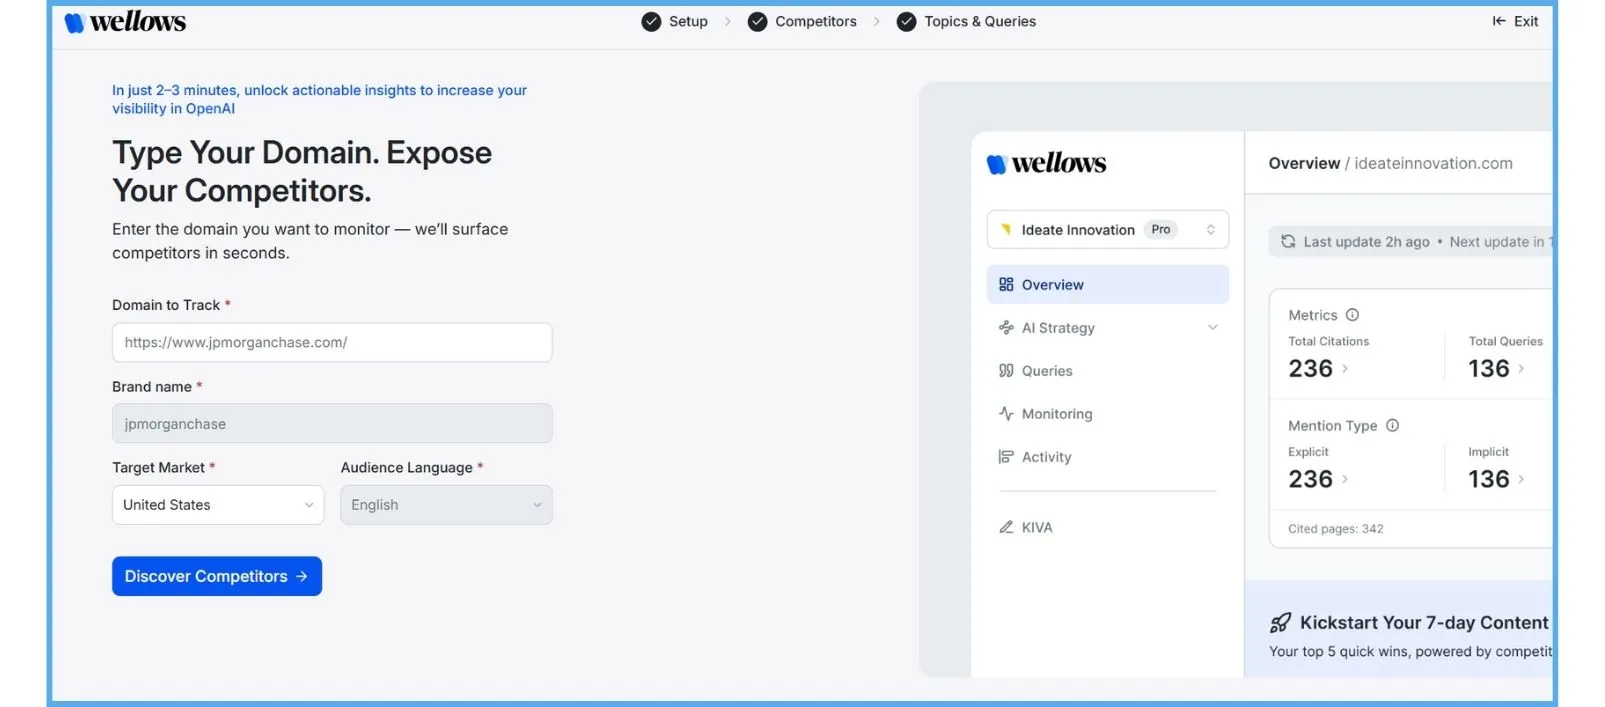Click the Queries quote icon in sidebar
The width and height of the screenshot is (1605, 707).
click(1006, 370)
